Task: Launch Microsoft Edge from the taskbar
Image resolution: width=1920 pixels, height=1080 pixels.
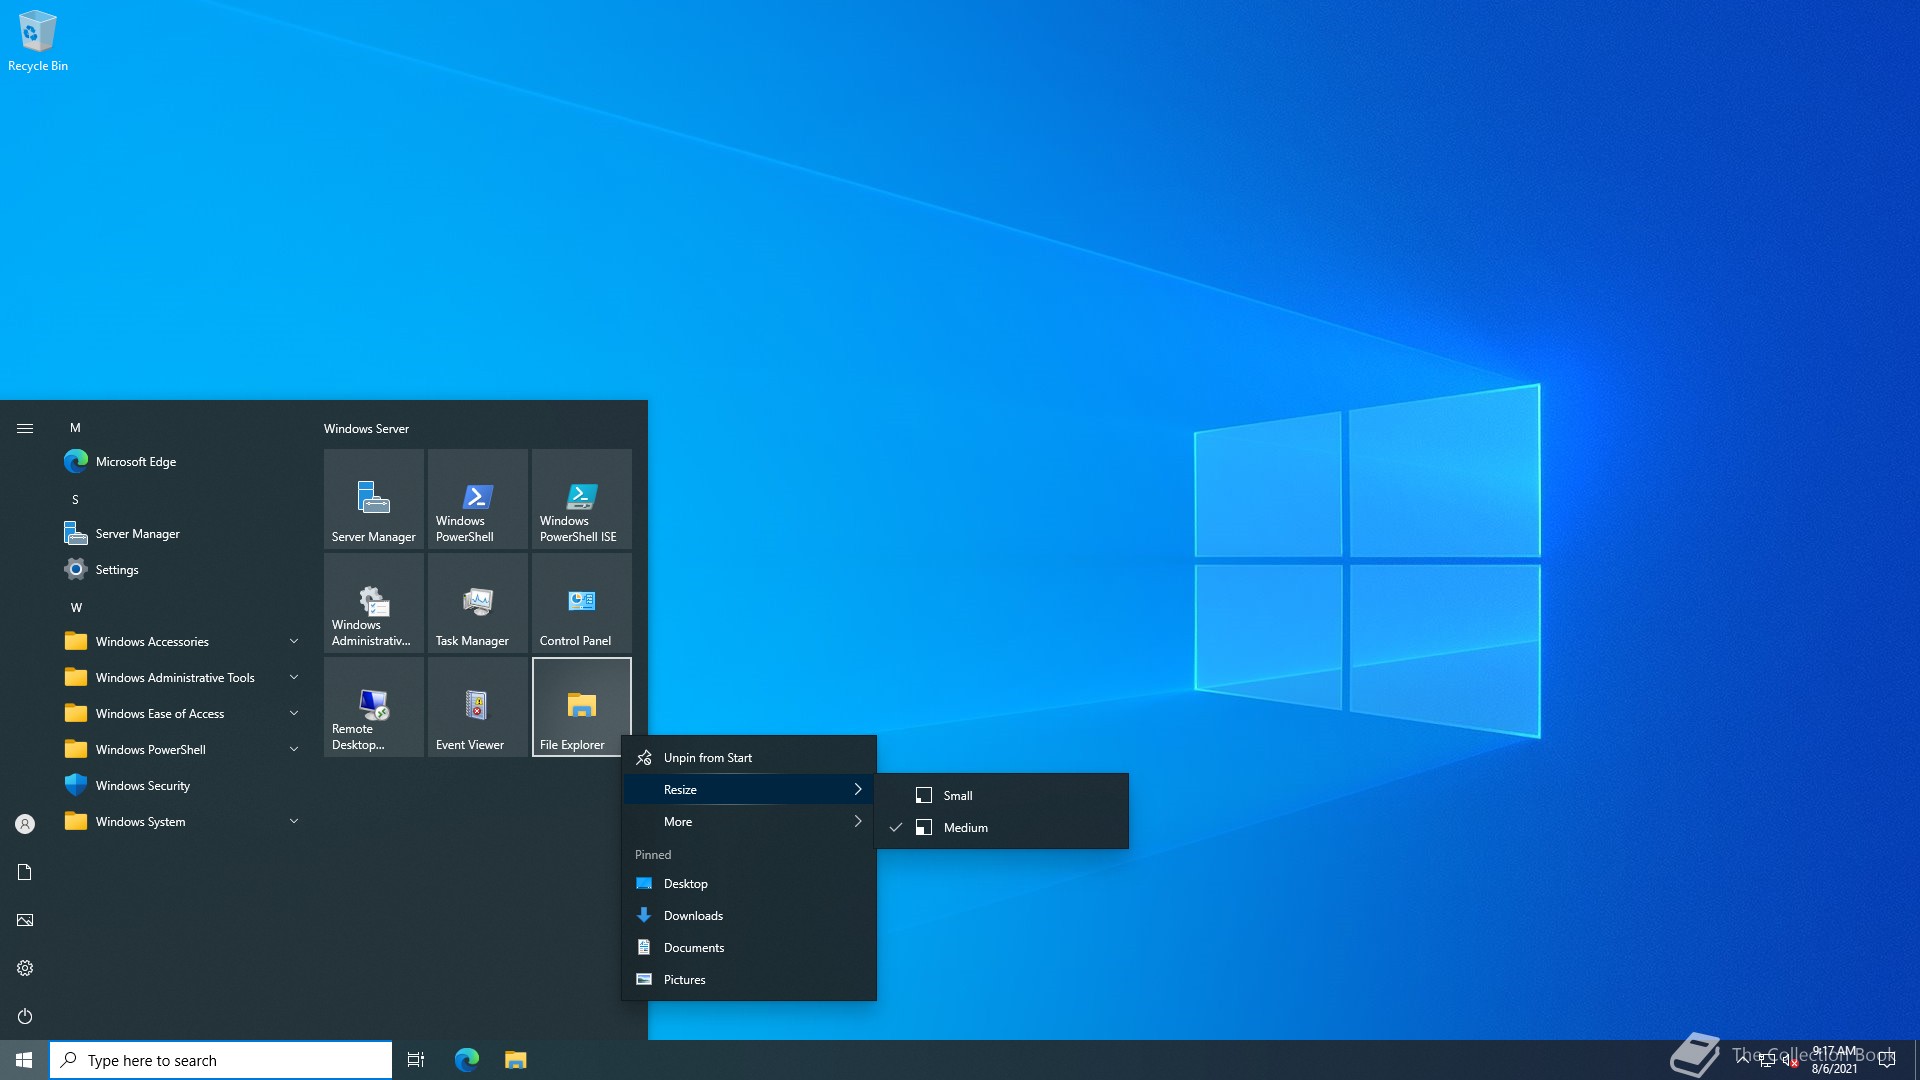Action: click(x=467, y=1060)
